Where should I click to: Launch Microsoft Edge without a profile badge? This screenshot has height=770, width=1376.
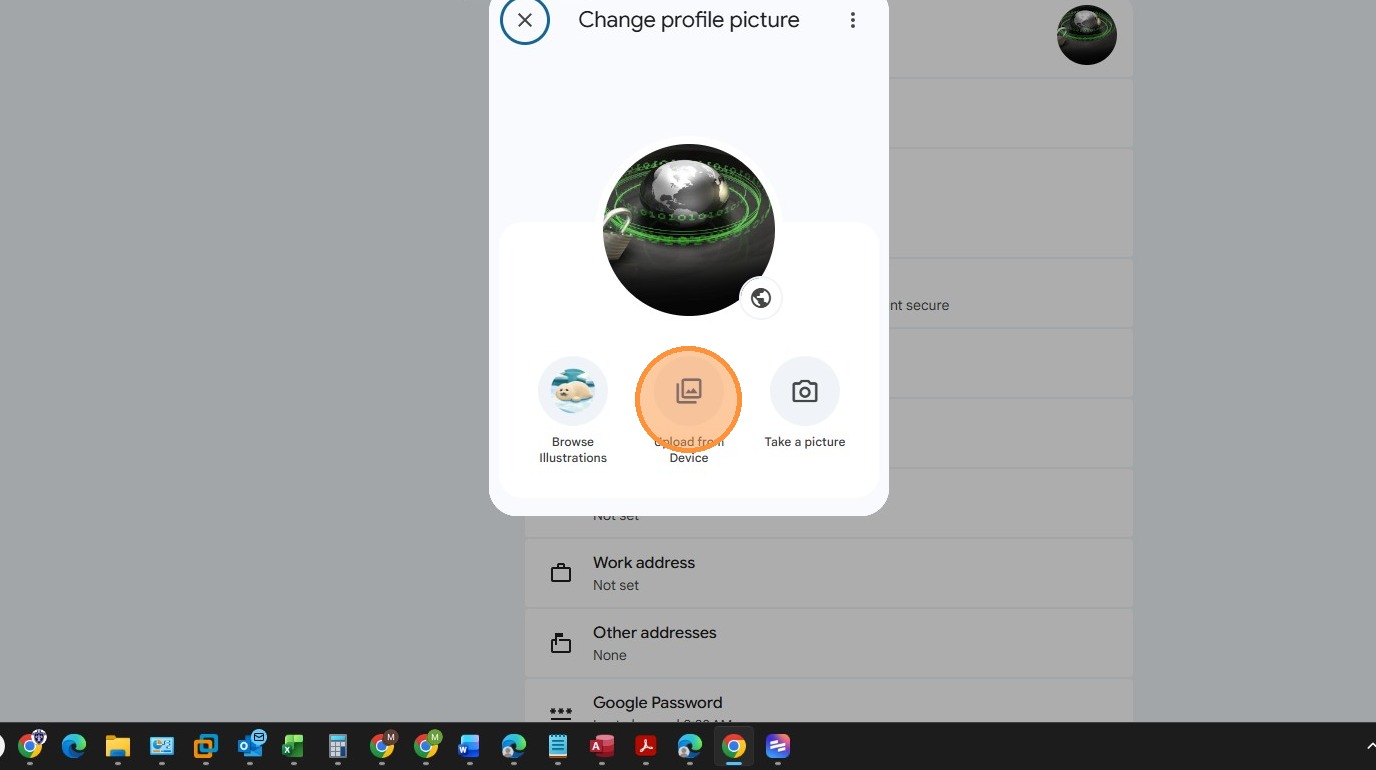74,745
